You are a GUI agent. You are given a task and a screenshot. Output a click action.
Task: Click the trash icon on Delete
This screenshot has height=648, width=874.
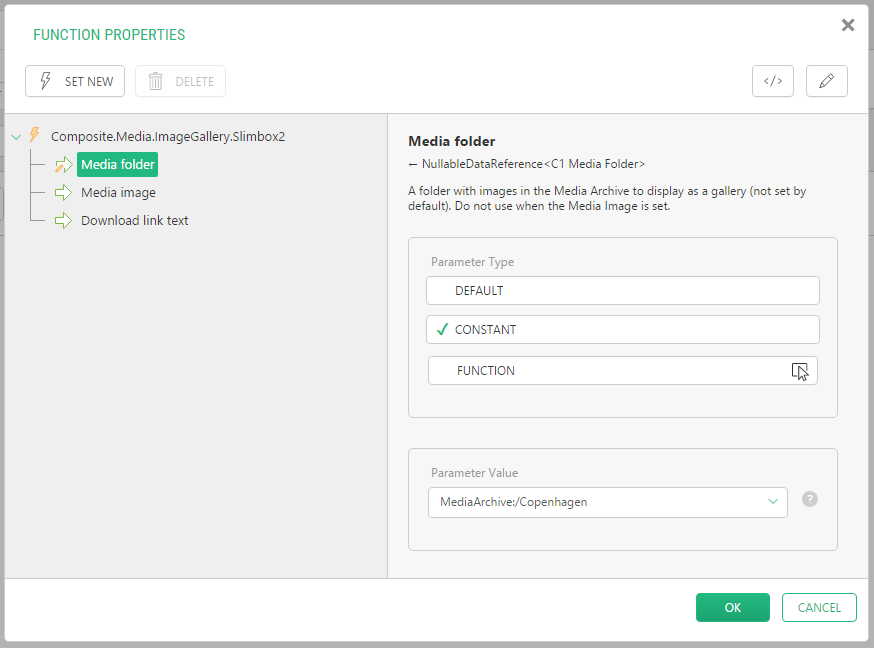(x=156, y=82)
